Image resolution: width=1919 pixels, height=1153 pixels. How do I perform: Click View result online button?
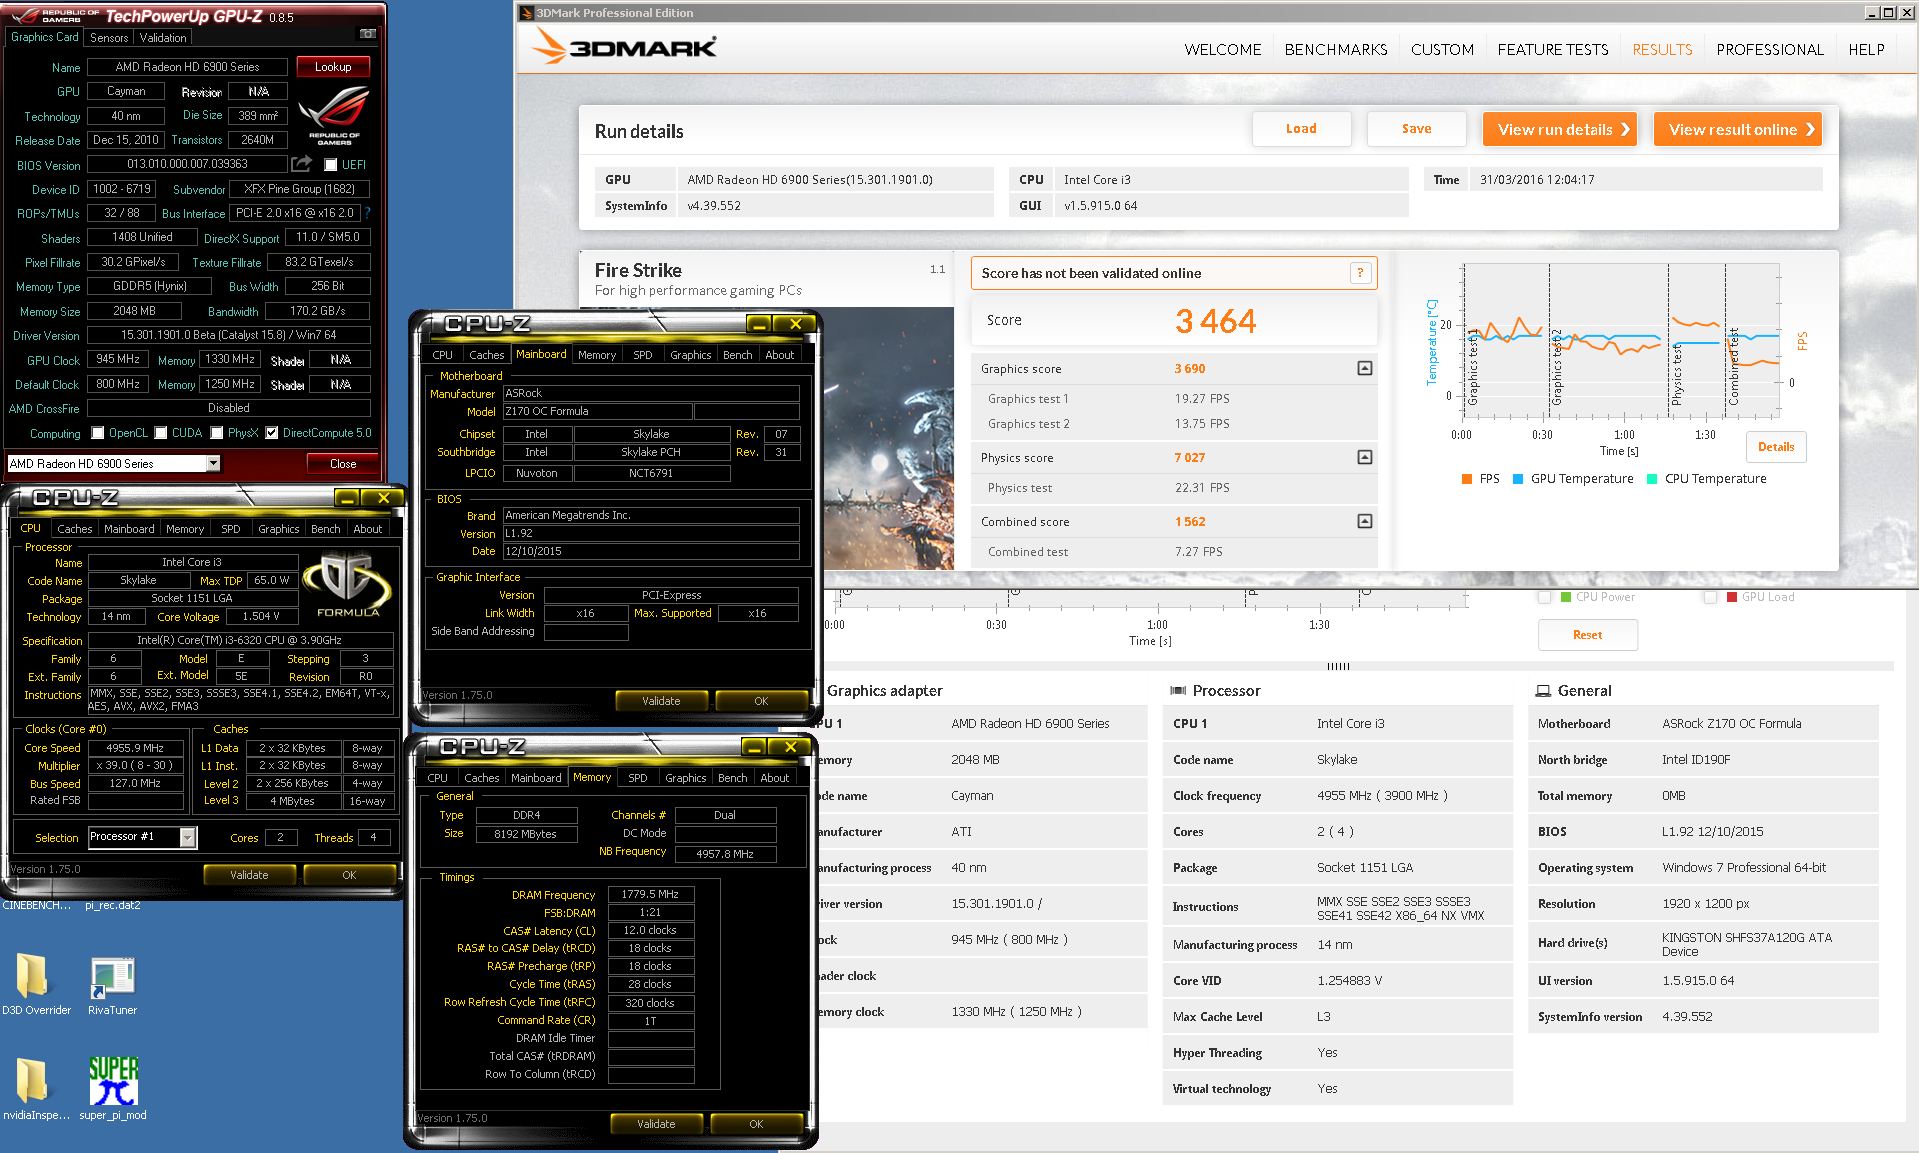[1738, 129]
